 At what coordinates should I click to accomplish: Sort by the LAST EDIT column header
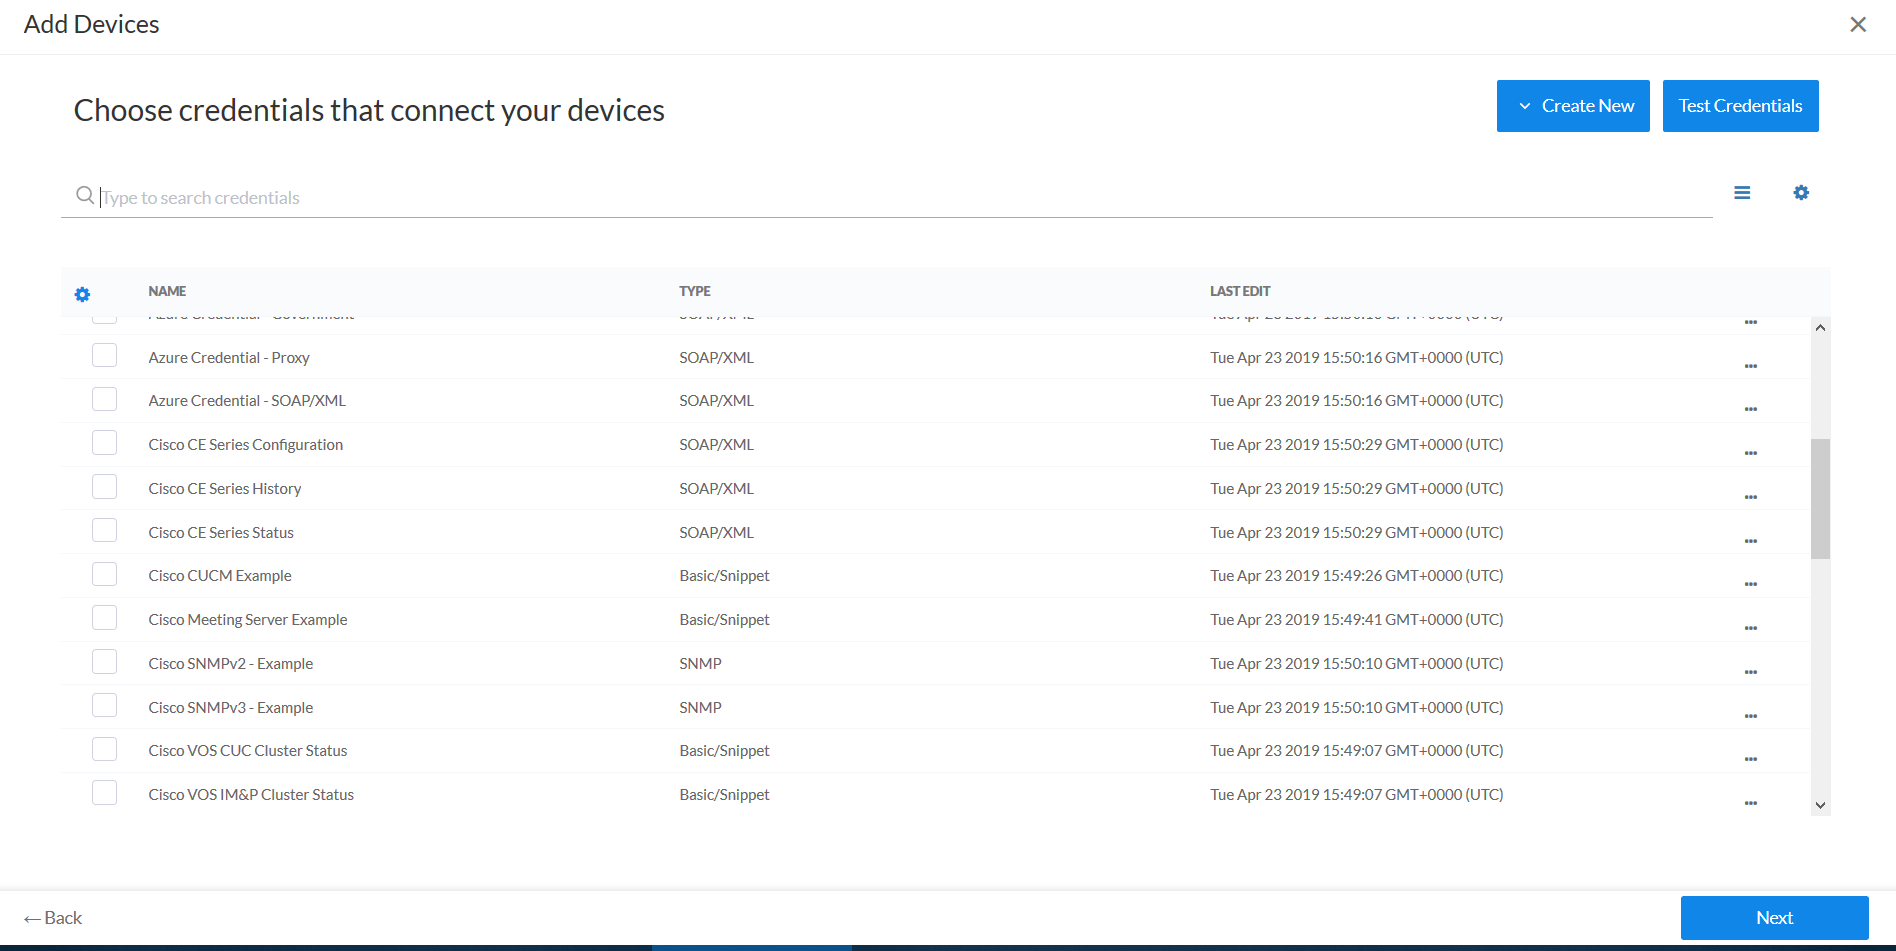tap(1239, 291)
